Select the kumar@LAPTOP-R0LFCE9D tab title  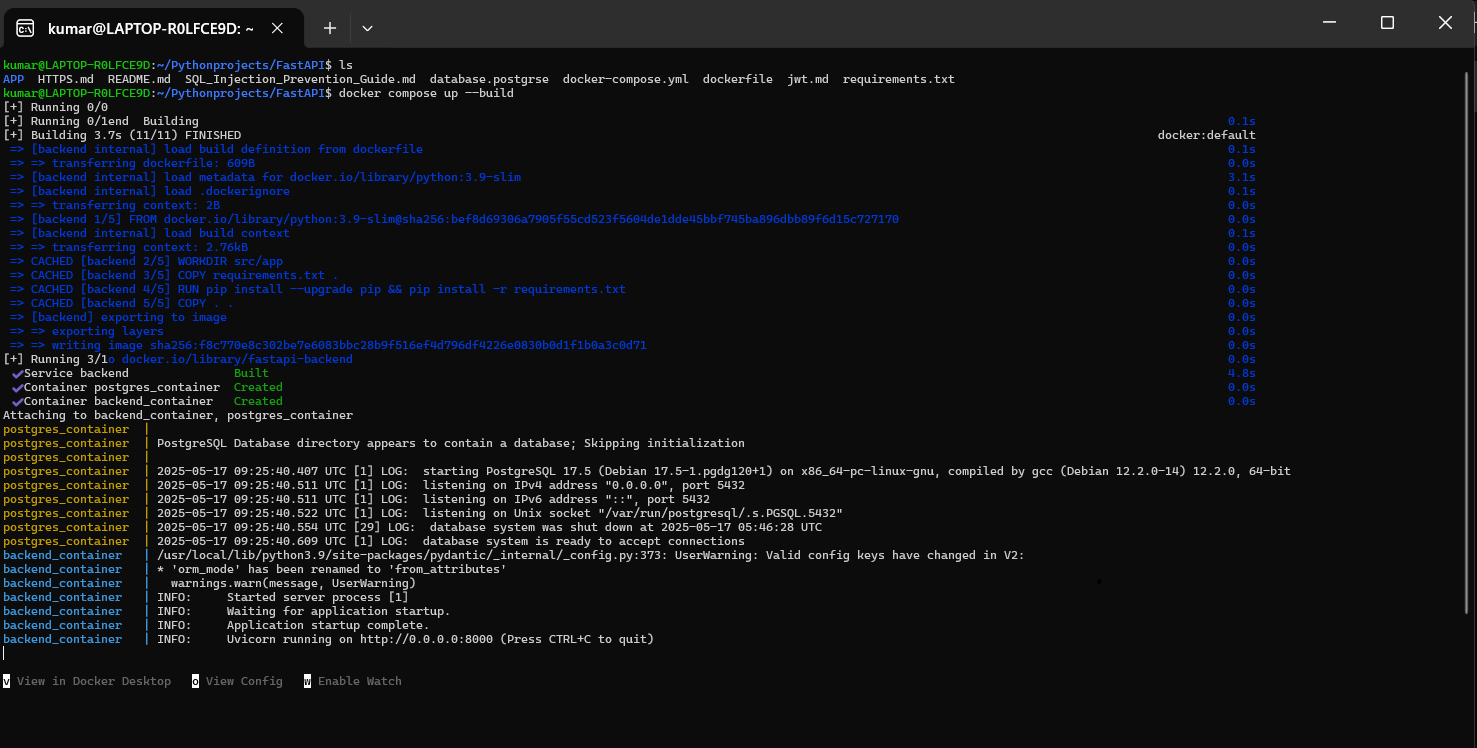click(150, 28)
